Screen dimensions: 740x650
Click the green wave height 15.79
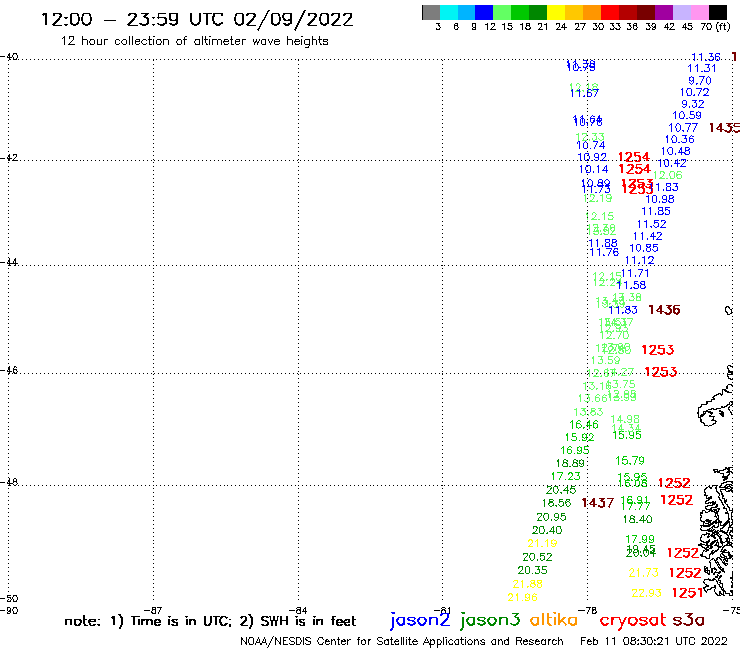point(630,460)
